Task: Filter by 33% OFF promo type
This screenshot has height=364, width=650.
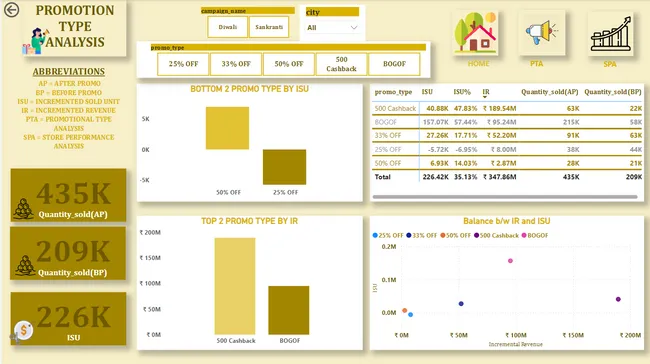Action: pyautogui.click(x=236, y=64)
